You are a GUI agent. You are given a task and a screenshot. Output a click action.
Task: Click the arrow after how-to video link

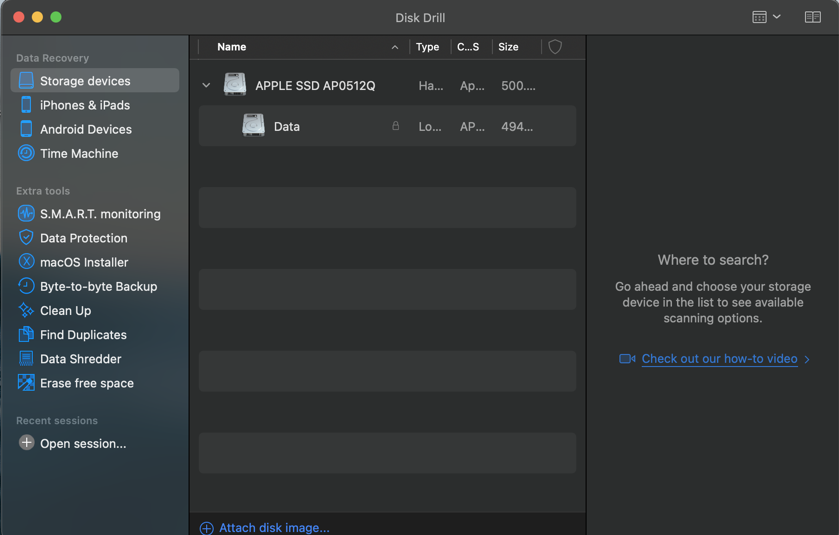[806, 360]
